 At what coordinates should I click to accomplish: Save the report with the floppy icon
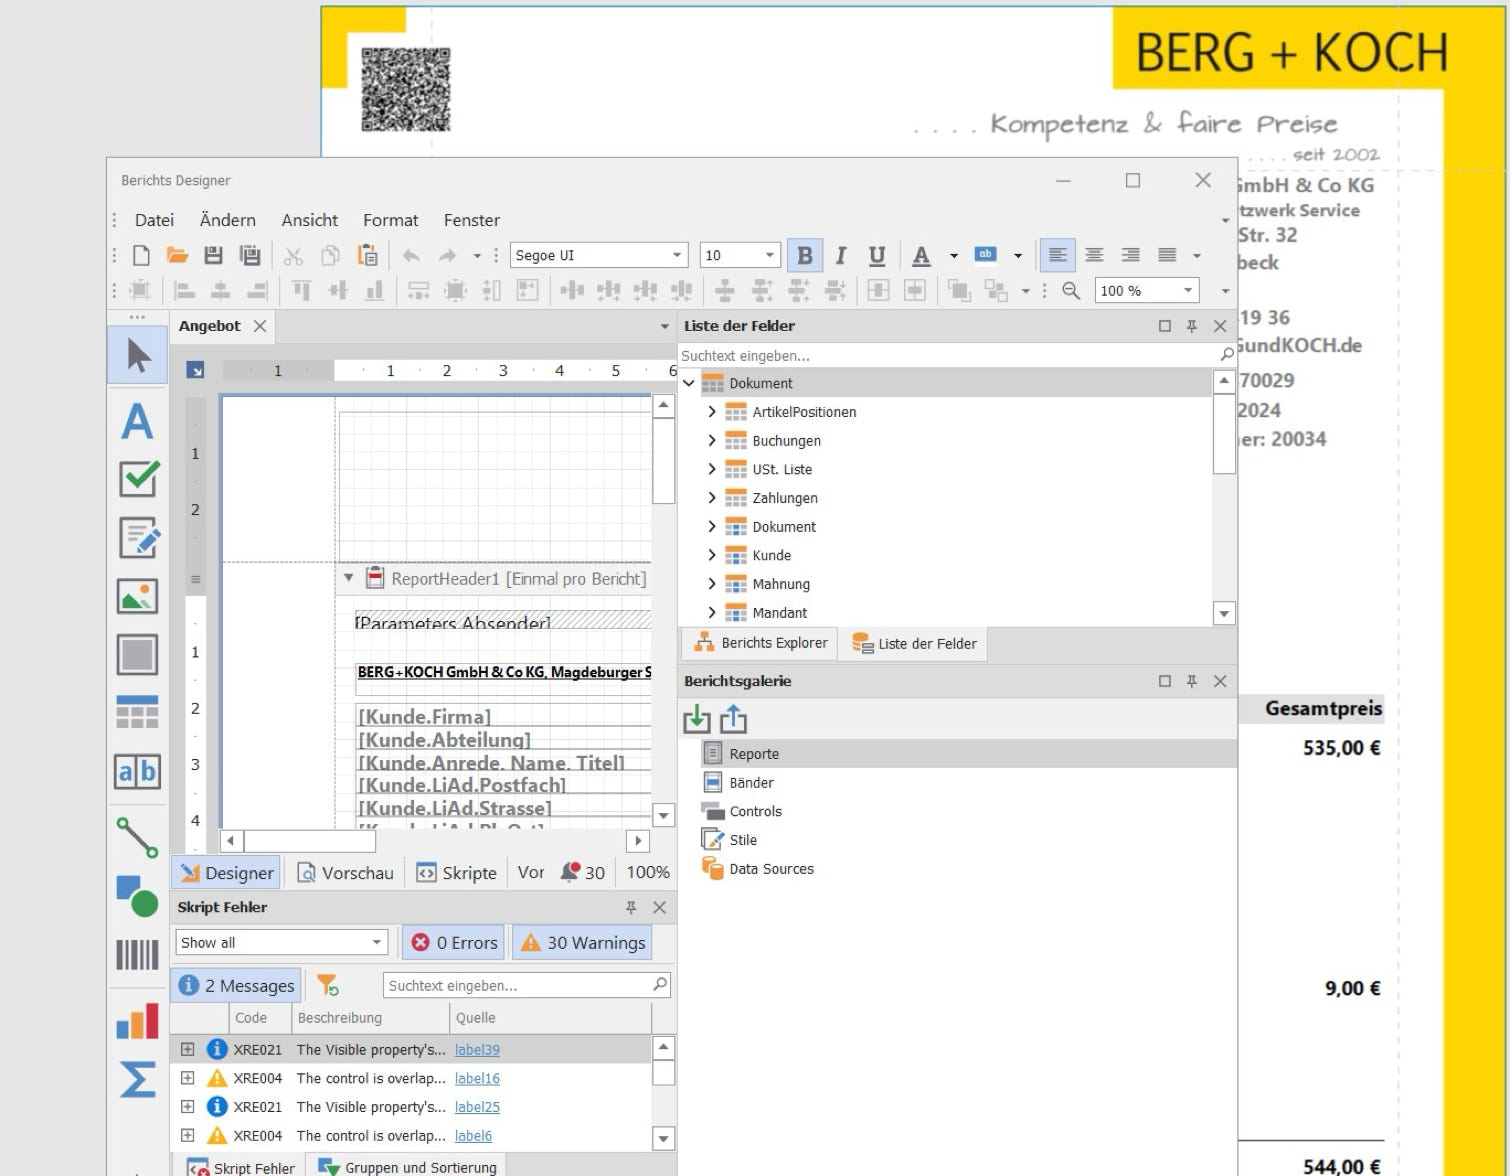click(213, 255)
